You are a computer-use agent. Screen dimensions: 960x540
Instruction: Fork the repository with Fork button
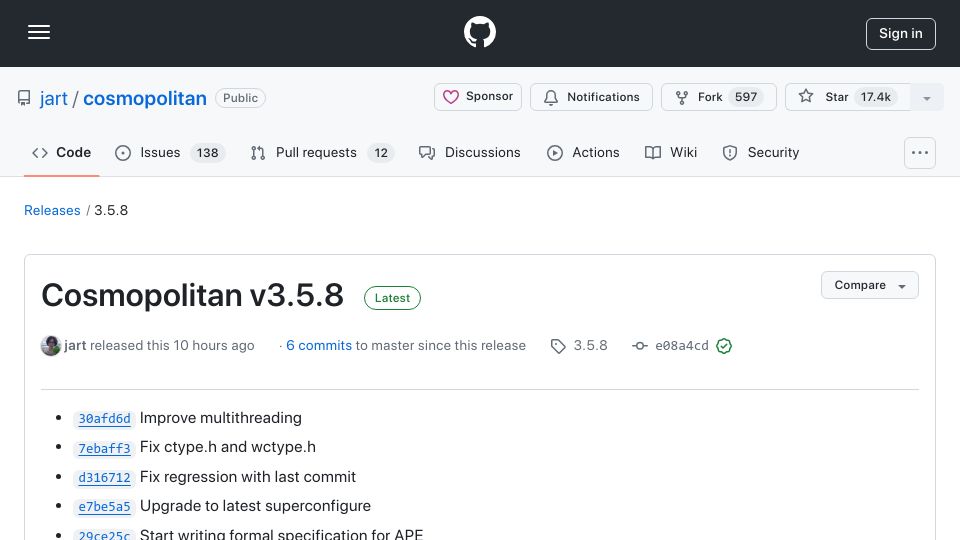click(718, 97)
